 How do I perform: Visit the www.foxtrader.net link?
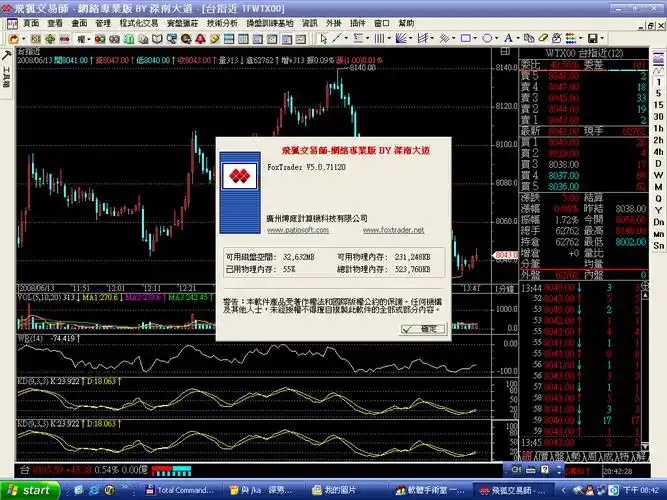click(x=393, y=230)
